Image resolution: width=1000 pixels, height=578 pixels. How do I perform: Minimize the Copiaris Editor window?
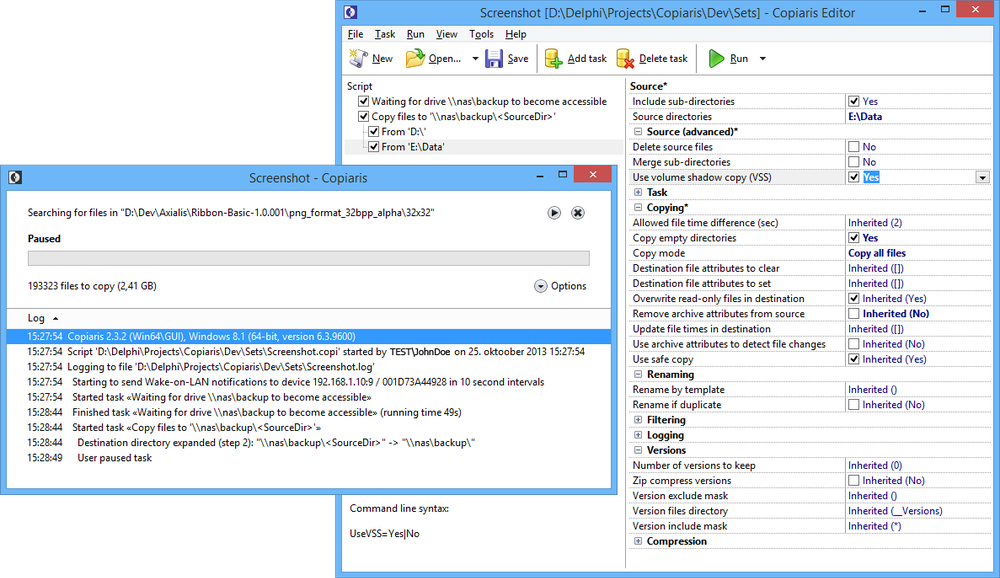[x=923, y=11]
